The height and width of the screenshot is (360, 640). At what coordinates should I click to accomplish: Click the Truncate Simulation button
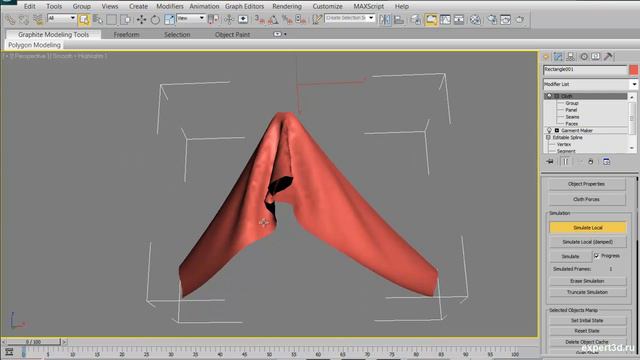point(588,292)
